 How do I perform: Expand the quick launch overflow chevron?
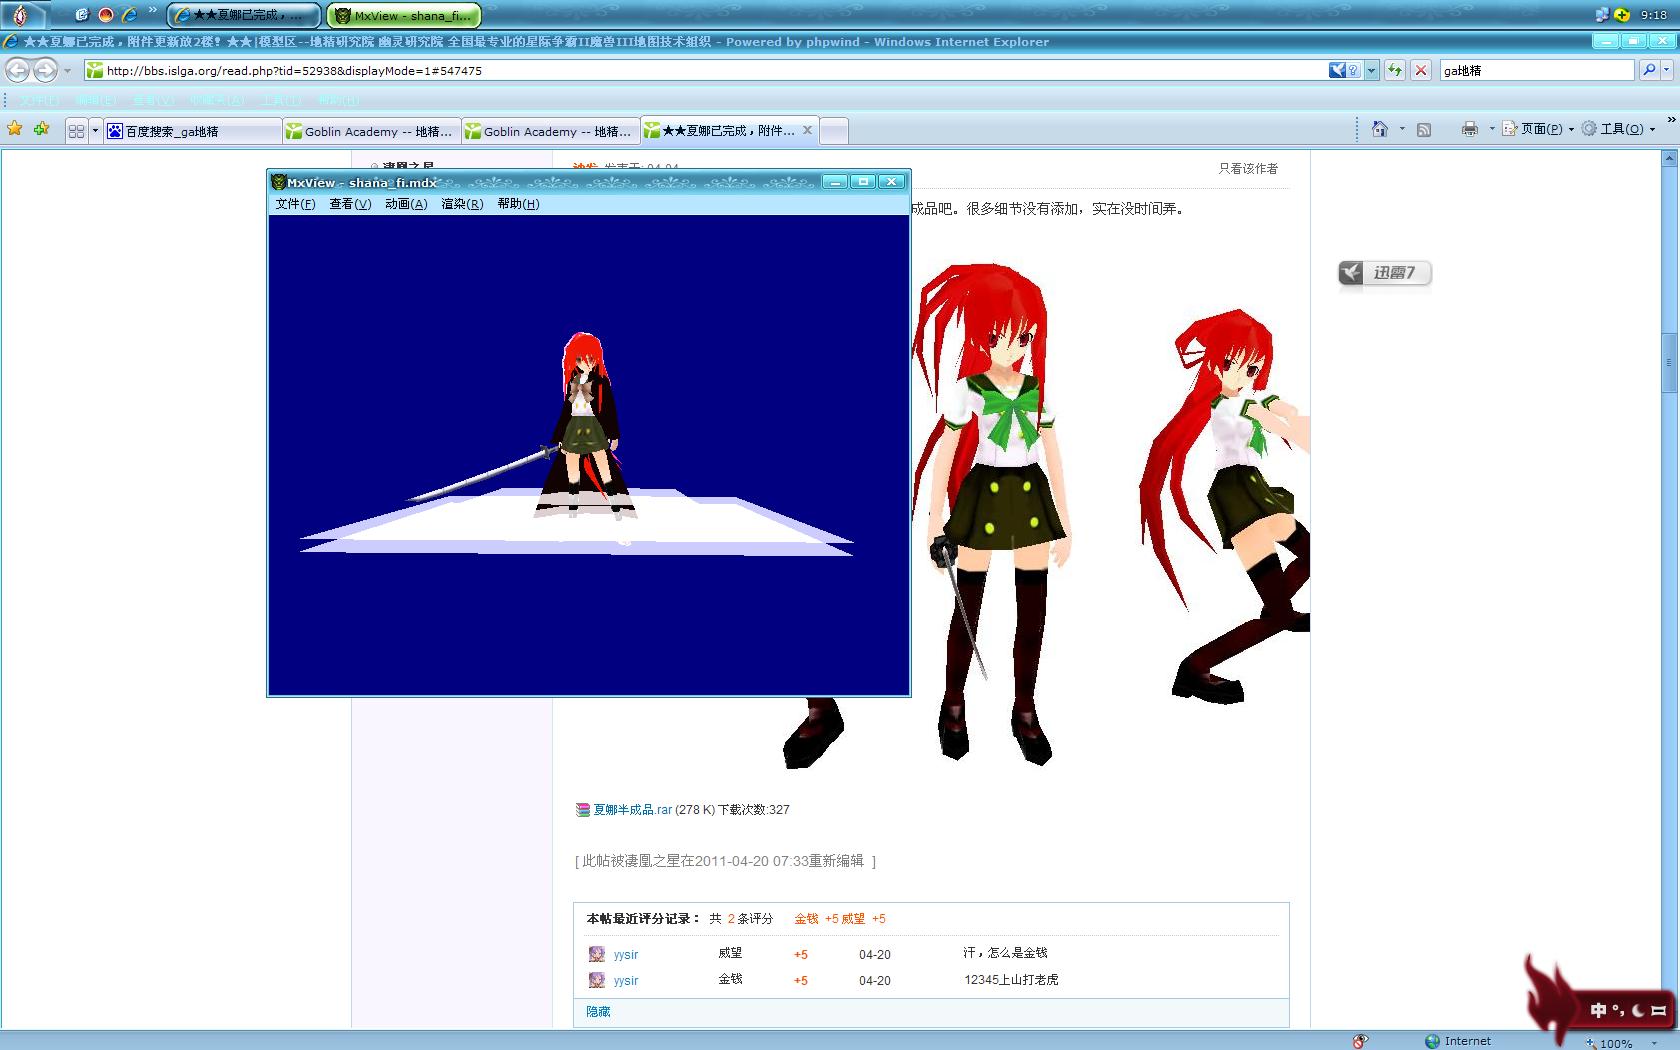pos(152,11)
